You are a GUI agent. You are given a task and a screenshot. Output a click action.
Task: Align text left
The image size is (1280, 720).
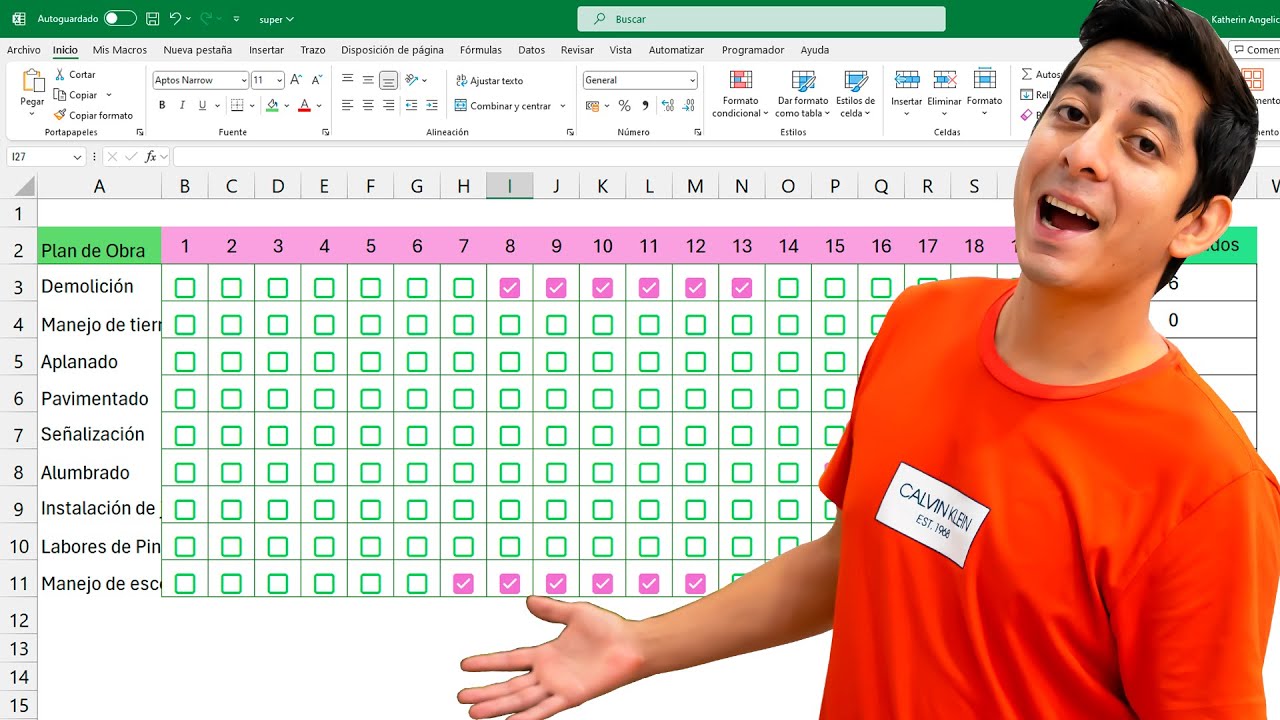348,105
